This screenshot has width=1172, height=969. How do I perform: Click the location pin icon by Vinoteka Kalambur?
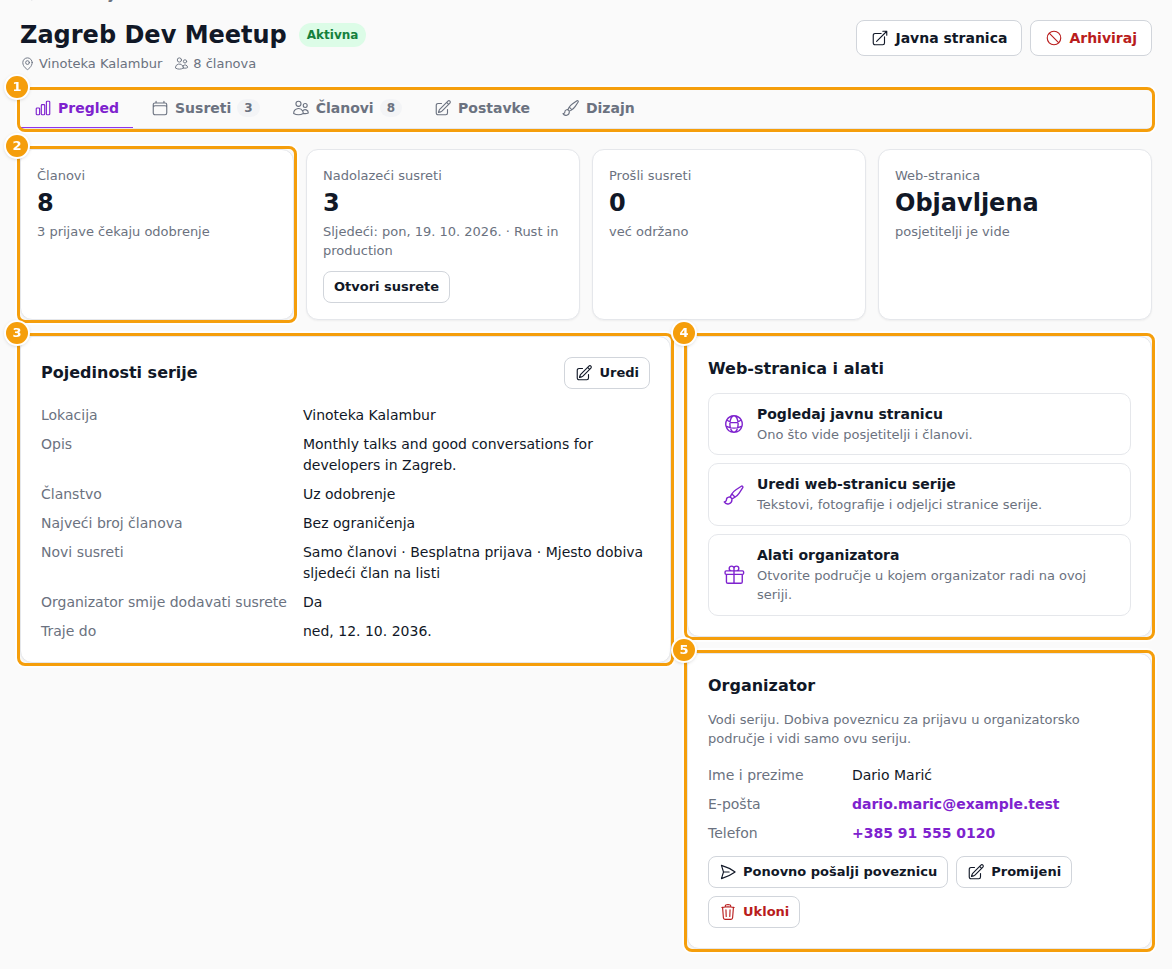pos(28,64)
